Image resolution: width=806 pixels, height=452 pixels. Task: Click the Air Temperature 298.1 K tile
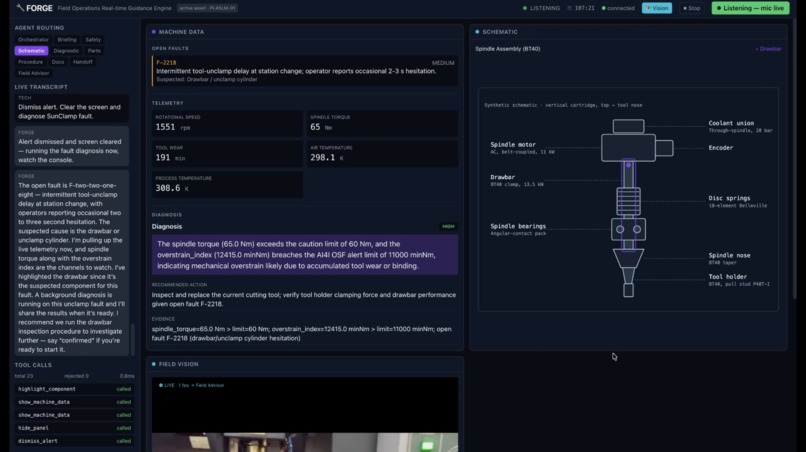tap(382, 154)
